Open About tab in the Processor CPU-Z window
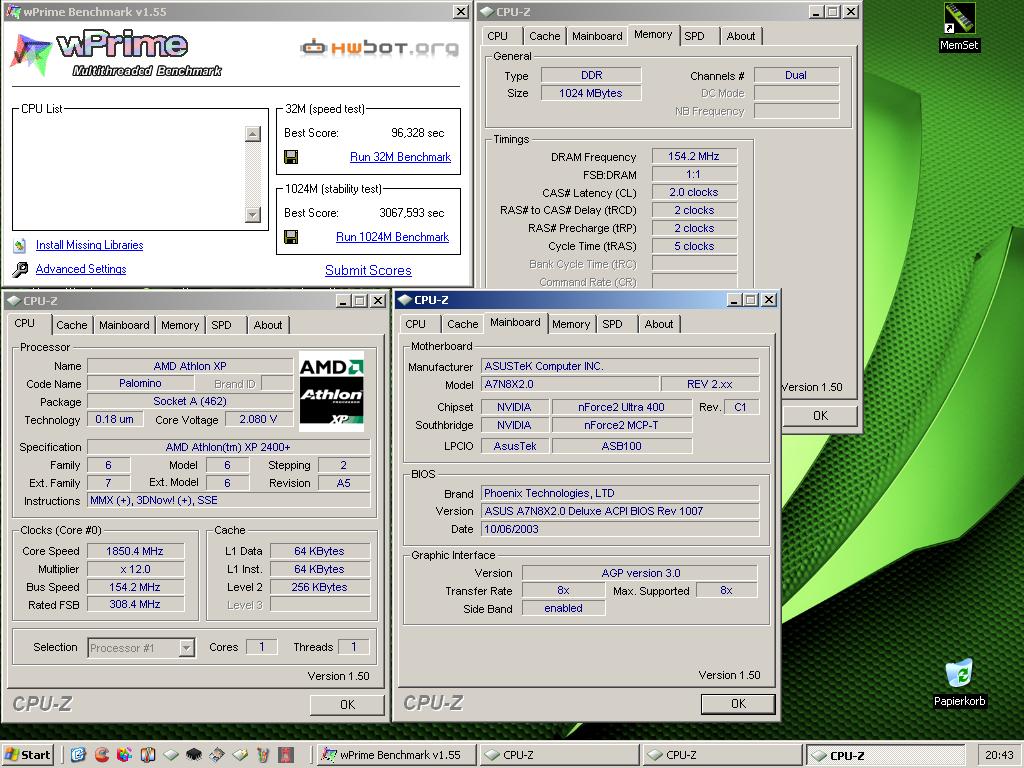 point(268,325)
